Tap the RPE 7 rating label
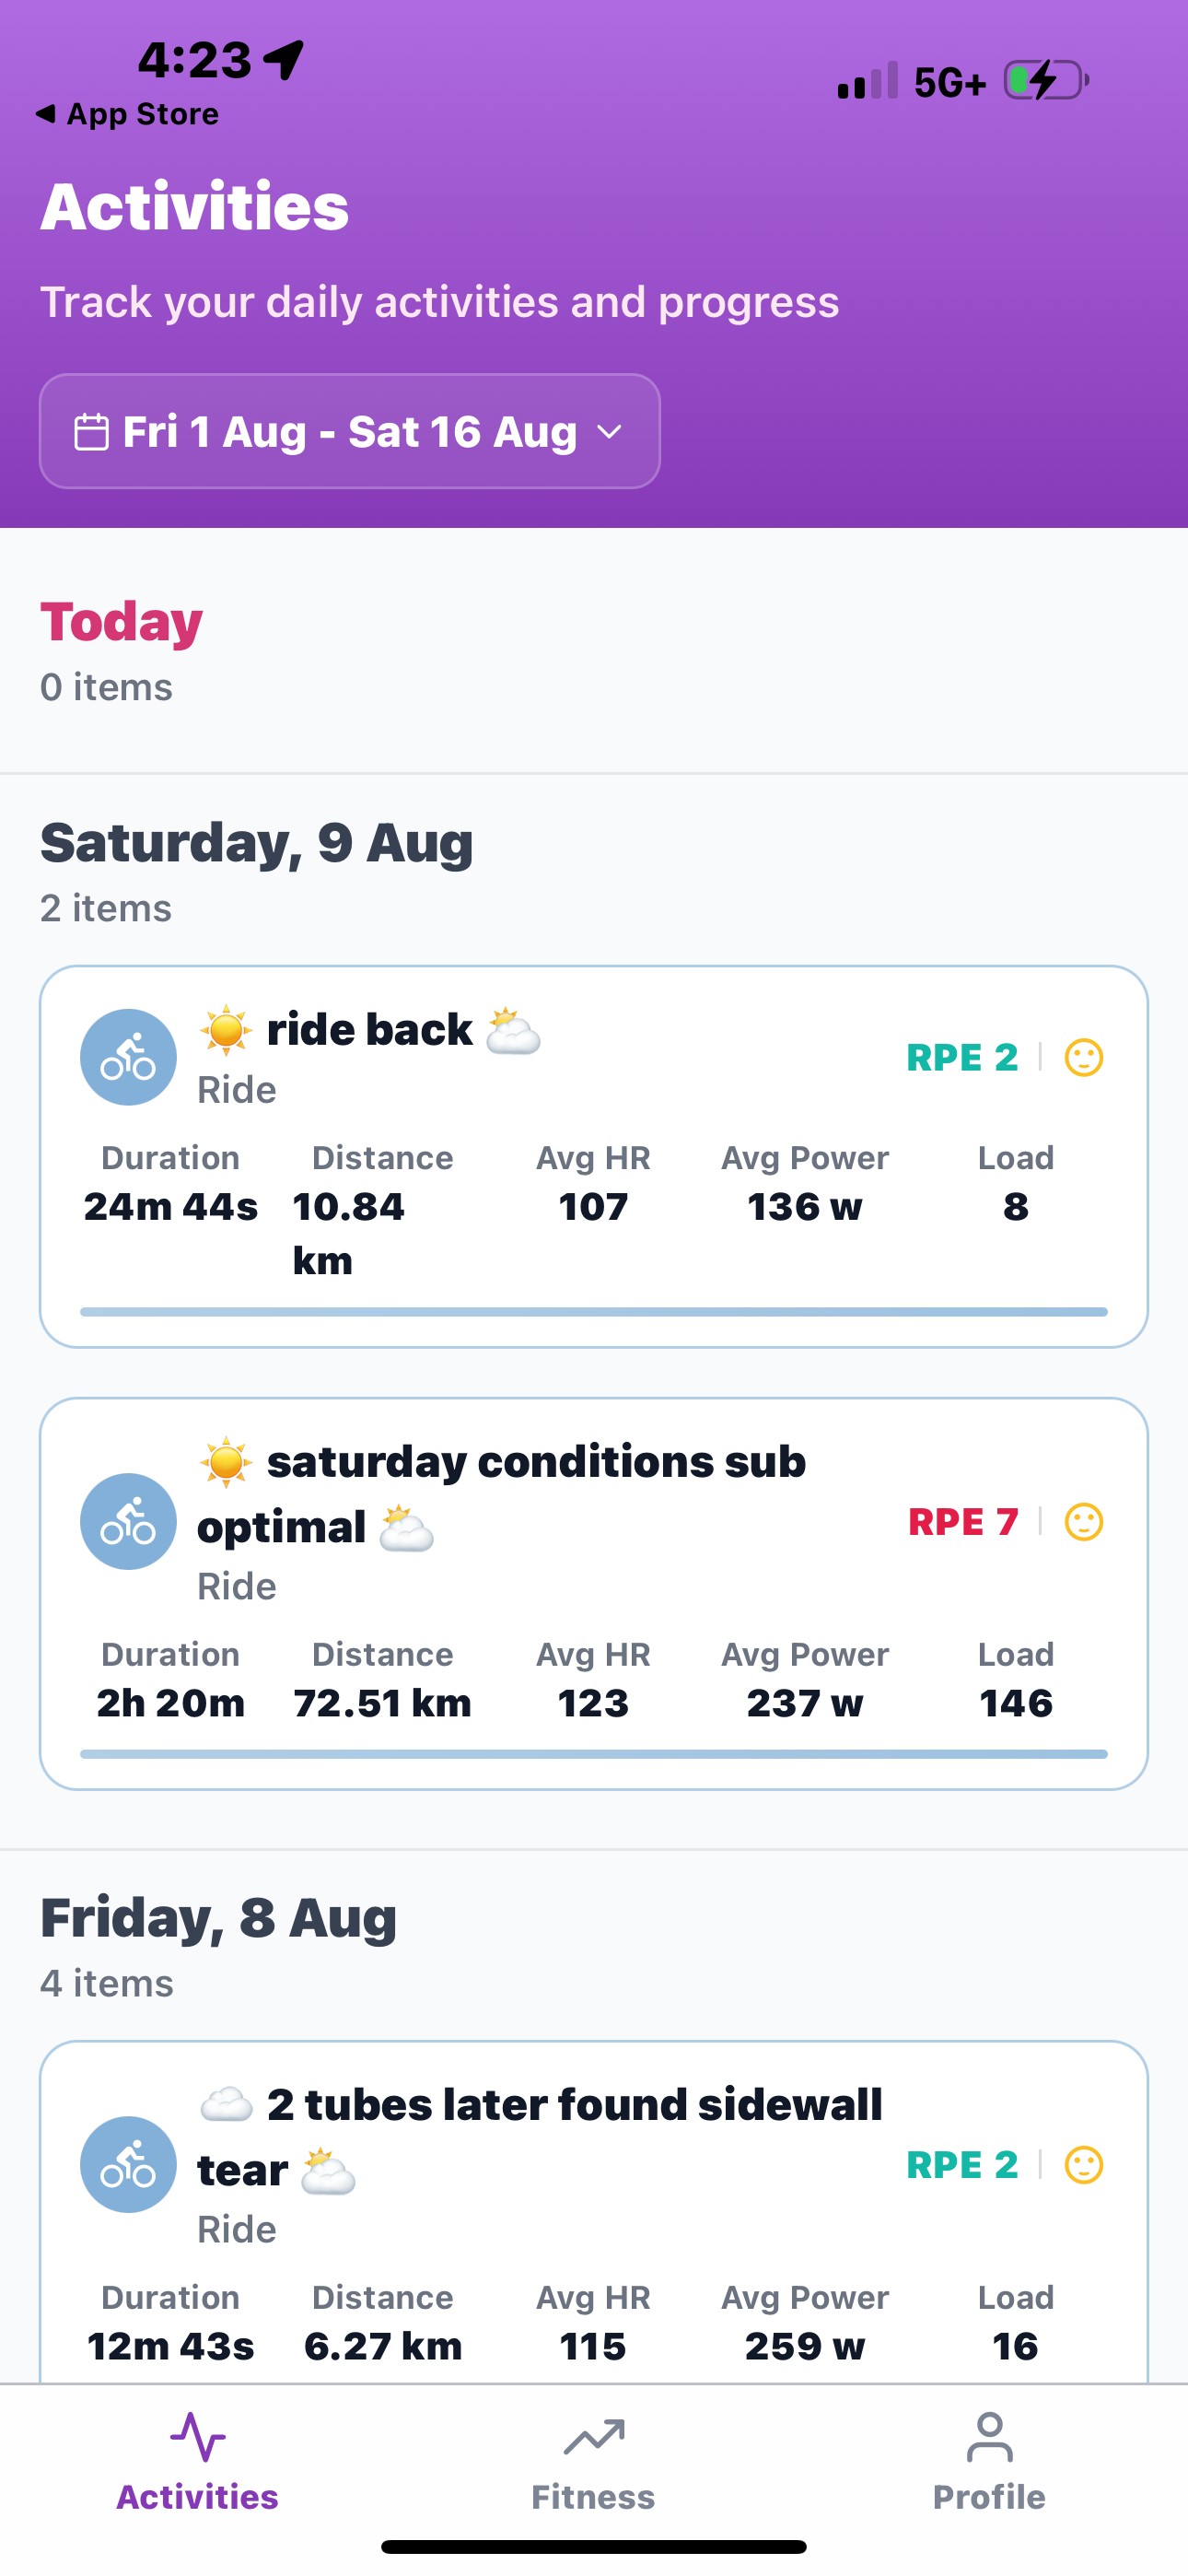 (x=962, y=1521)
